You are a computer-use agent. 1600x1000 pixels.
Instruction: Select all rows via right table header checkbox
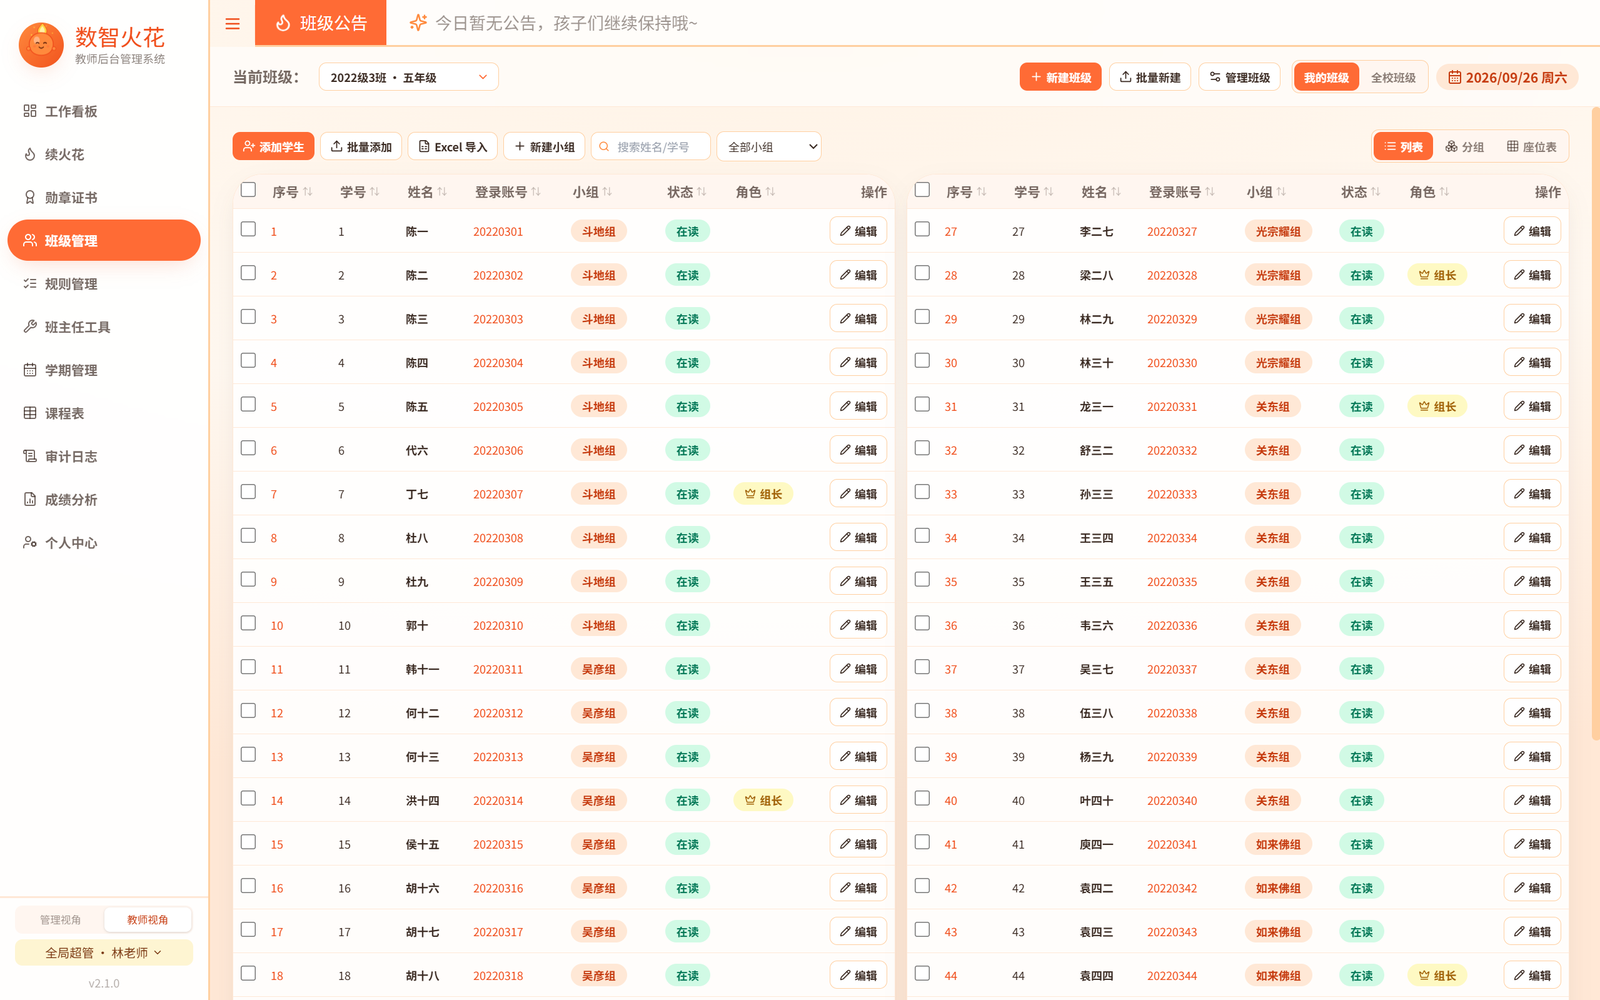tap(922, 190)
